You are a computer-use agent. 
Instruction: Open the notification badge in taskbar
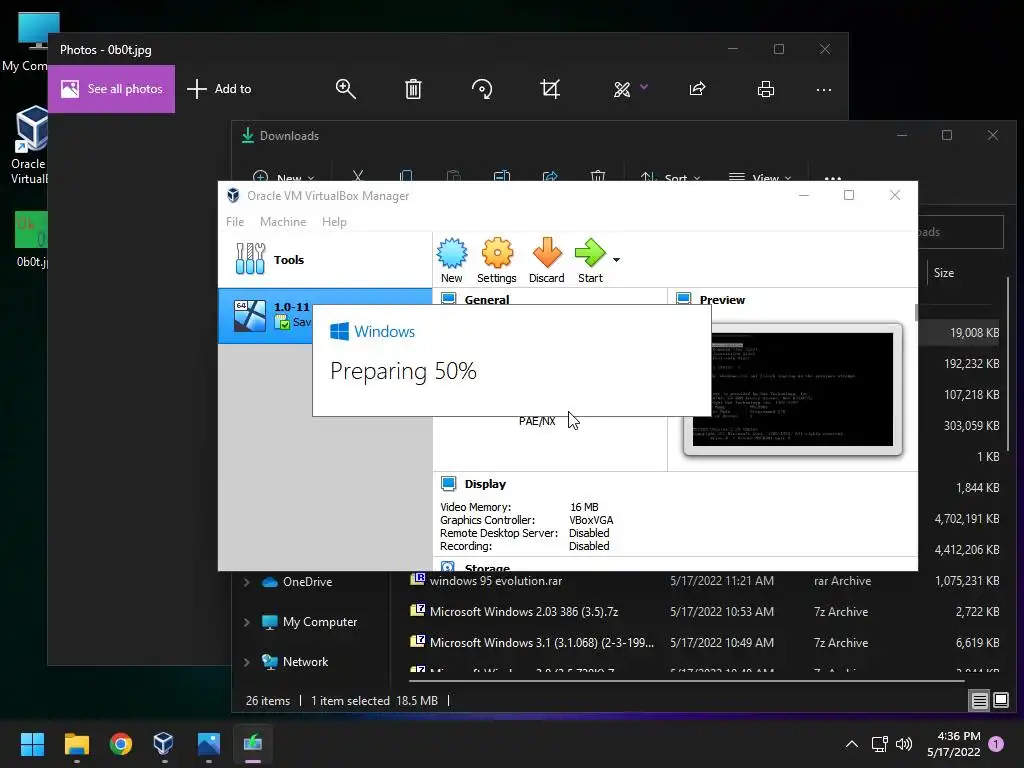(x=996, y=744)
